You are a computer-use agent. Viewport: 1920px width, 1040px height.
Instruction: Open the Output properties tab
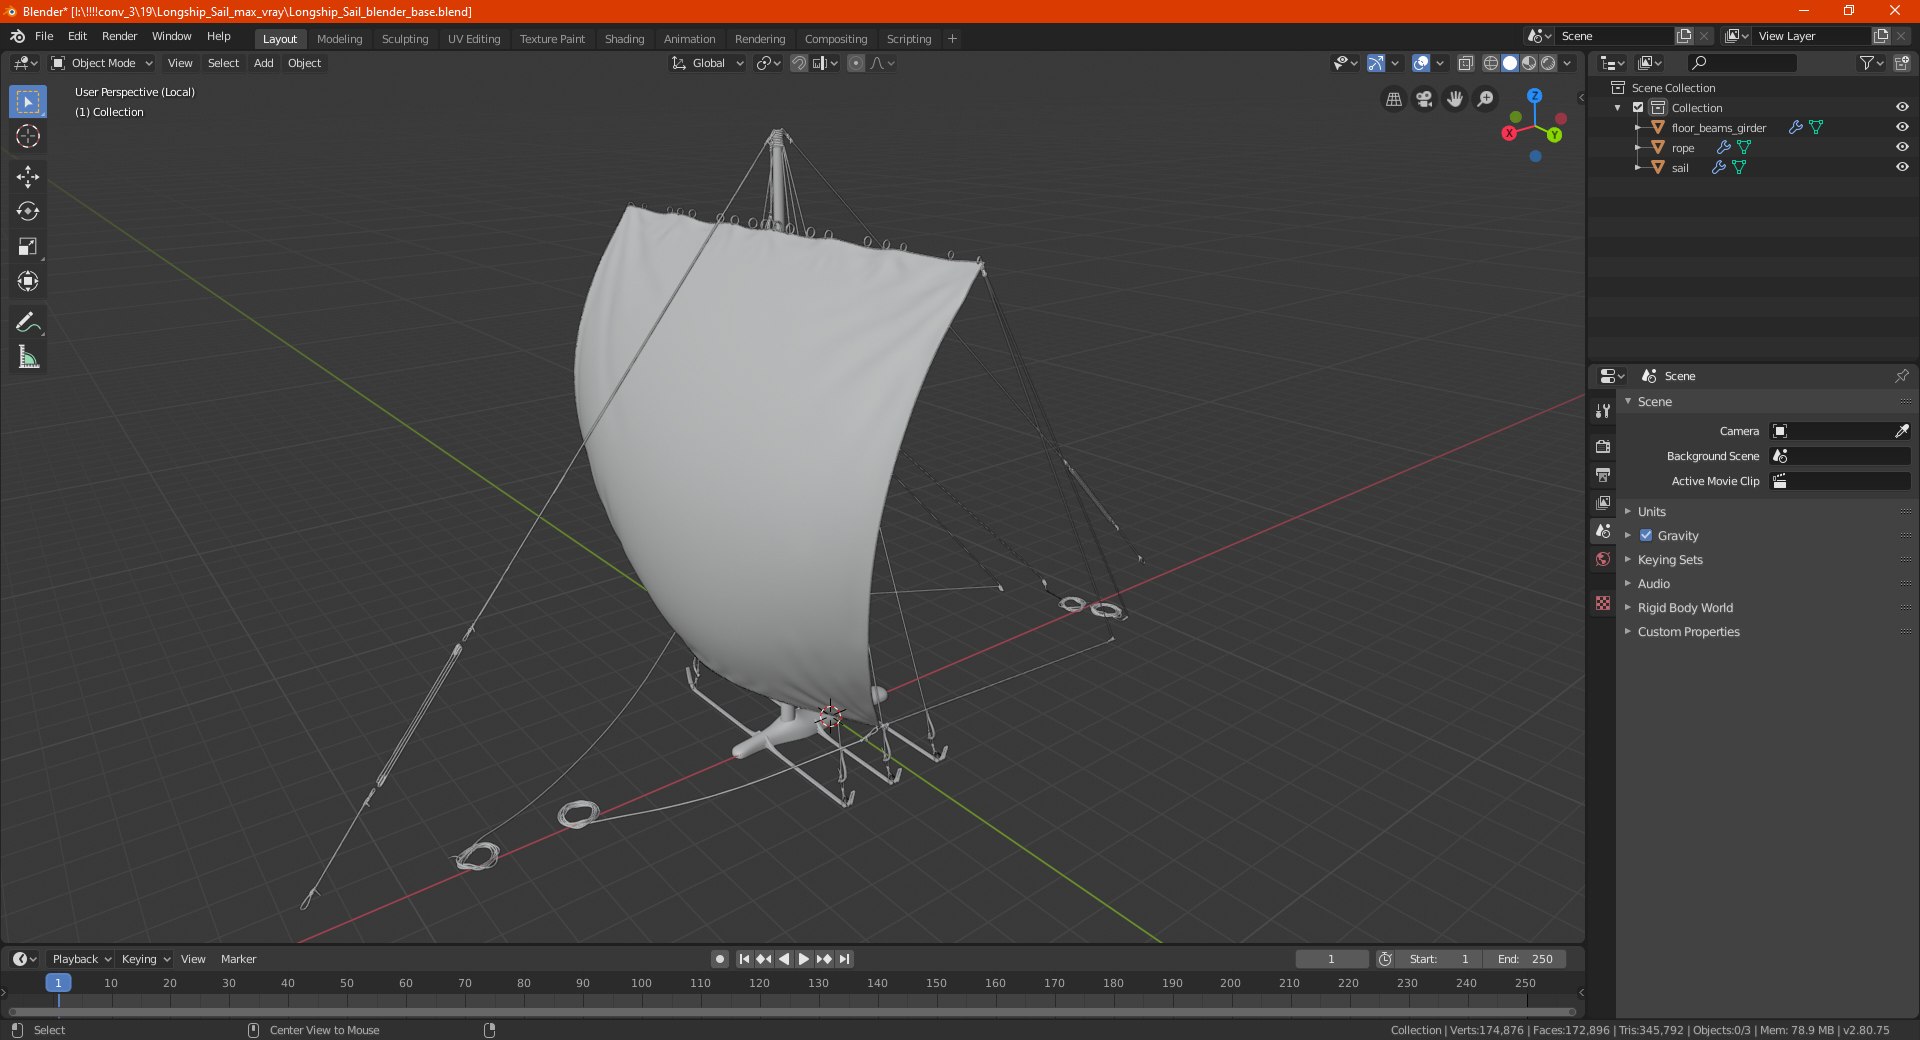click(1603, 475)
